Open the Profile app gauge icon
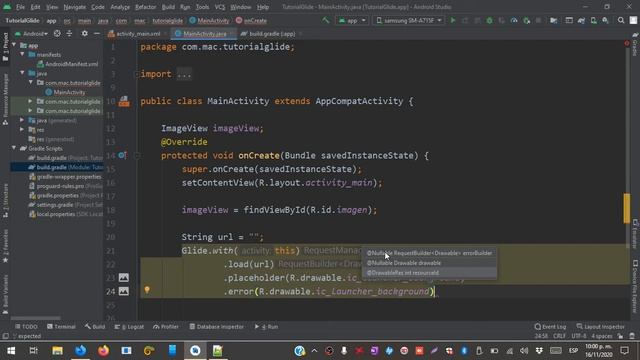Image resolution: width=640 pixels, height=360 pixels. click(x=514, y=20)
